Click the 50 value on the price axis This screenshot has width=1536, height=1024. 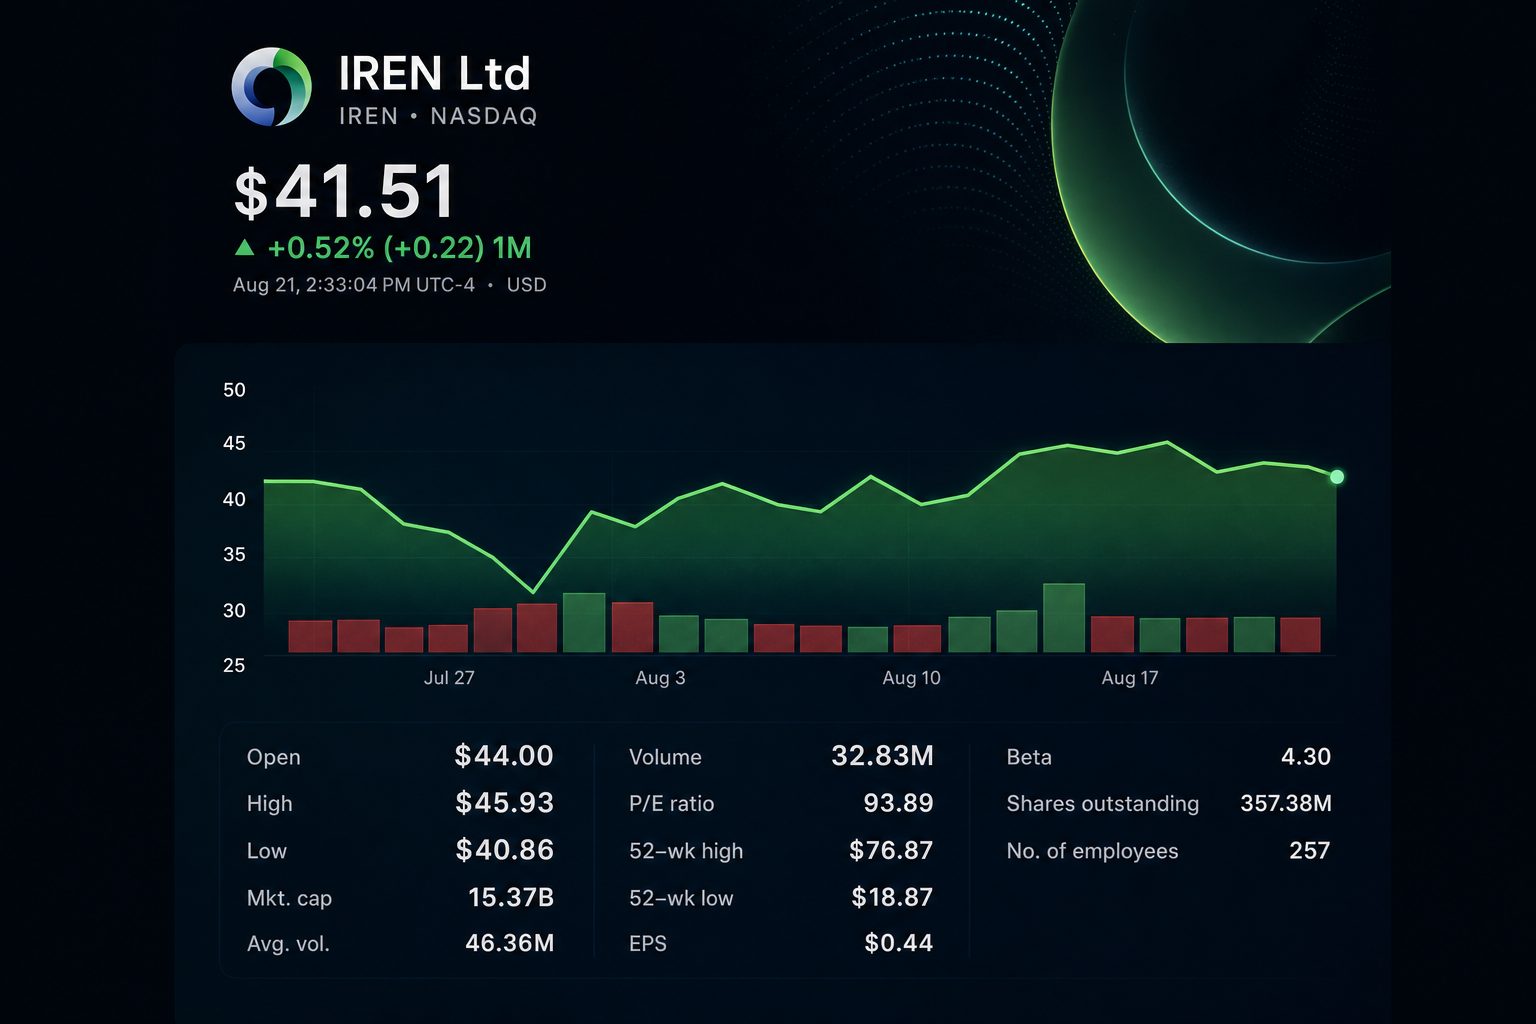click(234, 390)
